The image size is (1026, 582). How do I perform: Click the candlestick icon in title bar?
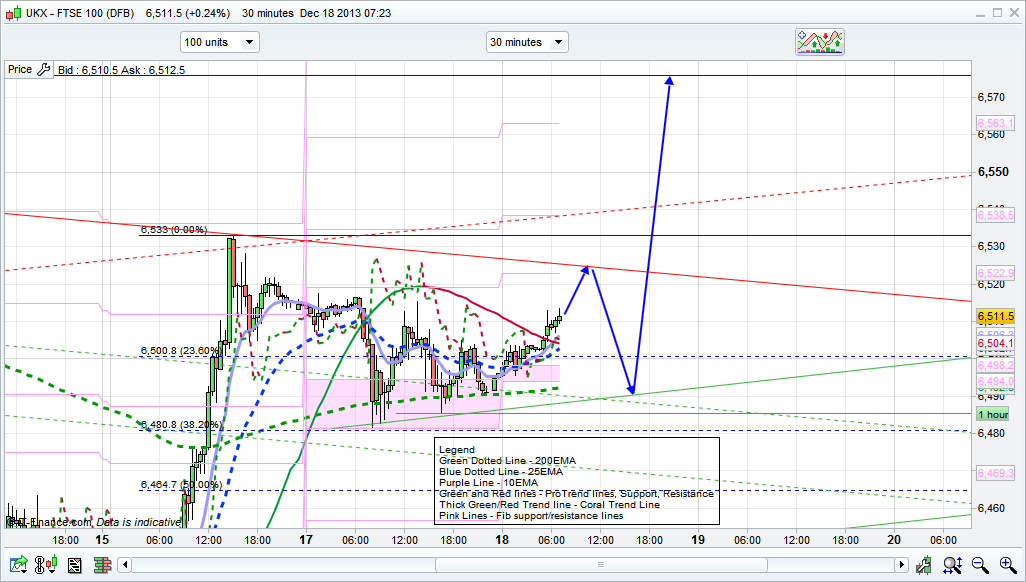(x=14, y=14)
